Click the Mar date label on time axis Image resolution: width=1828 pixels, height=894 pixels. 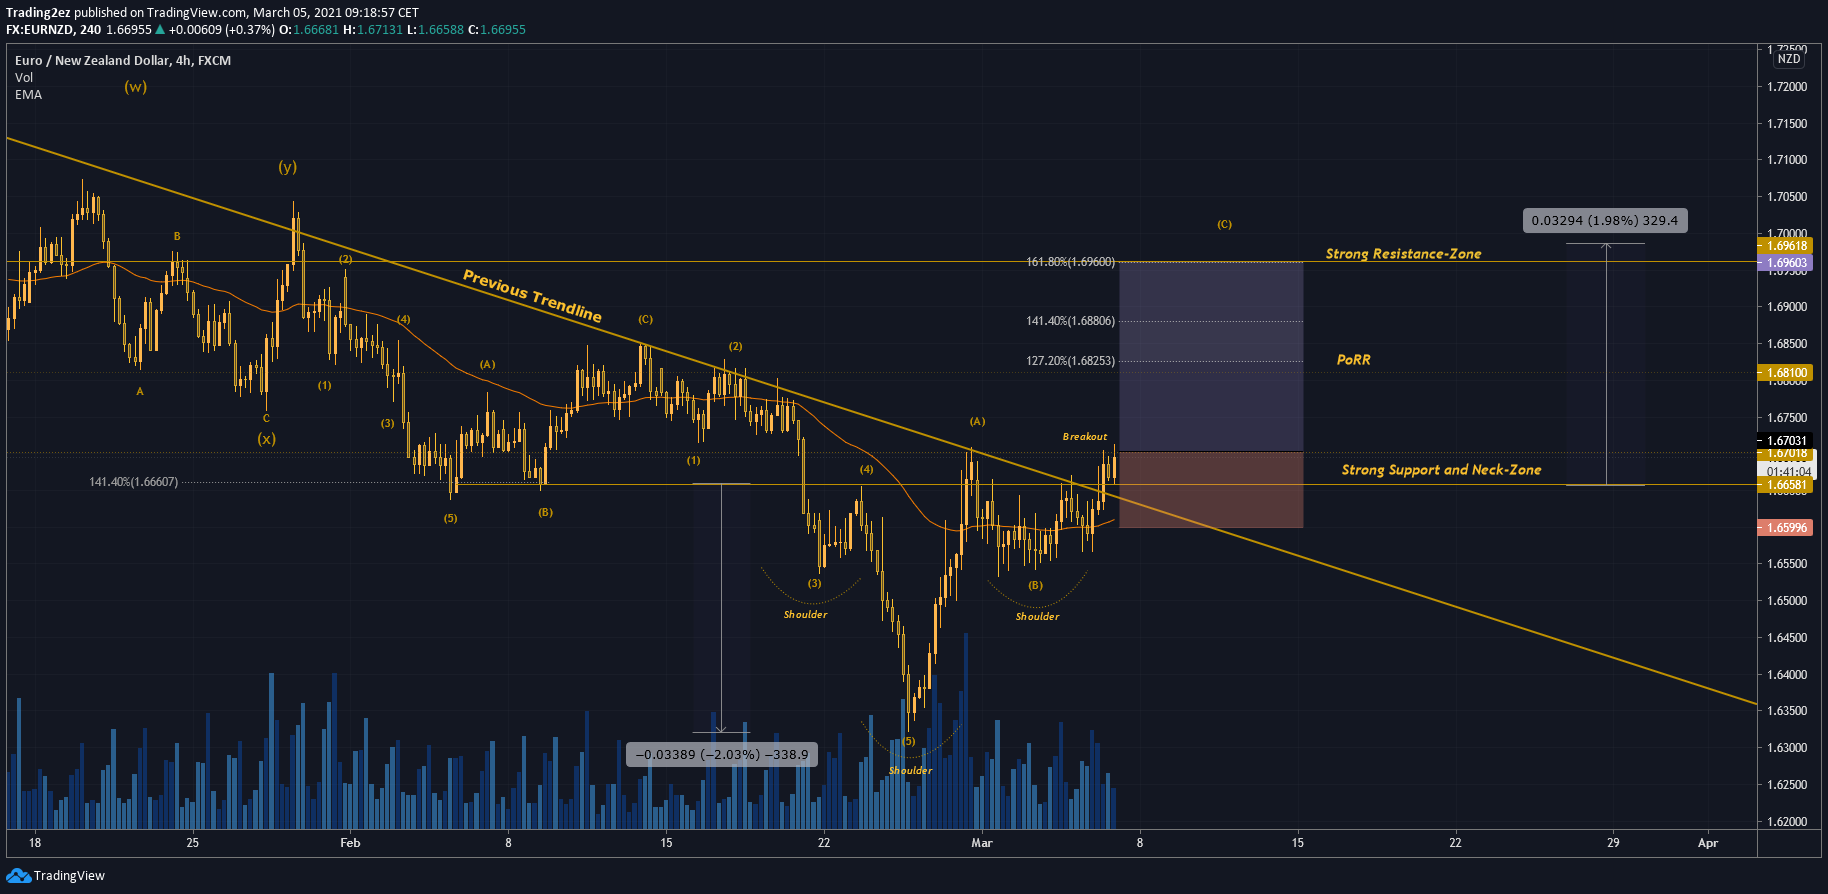point(982,843)
